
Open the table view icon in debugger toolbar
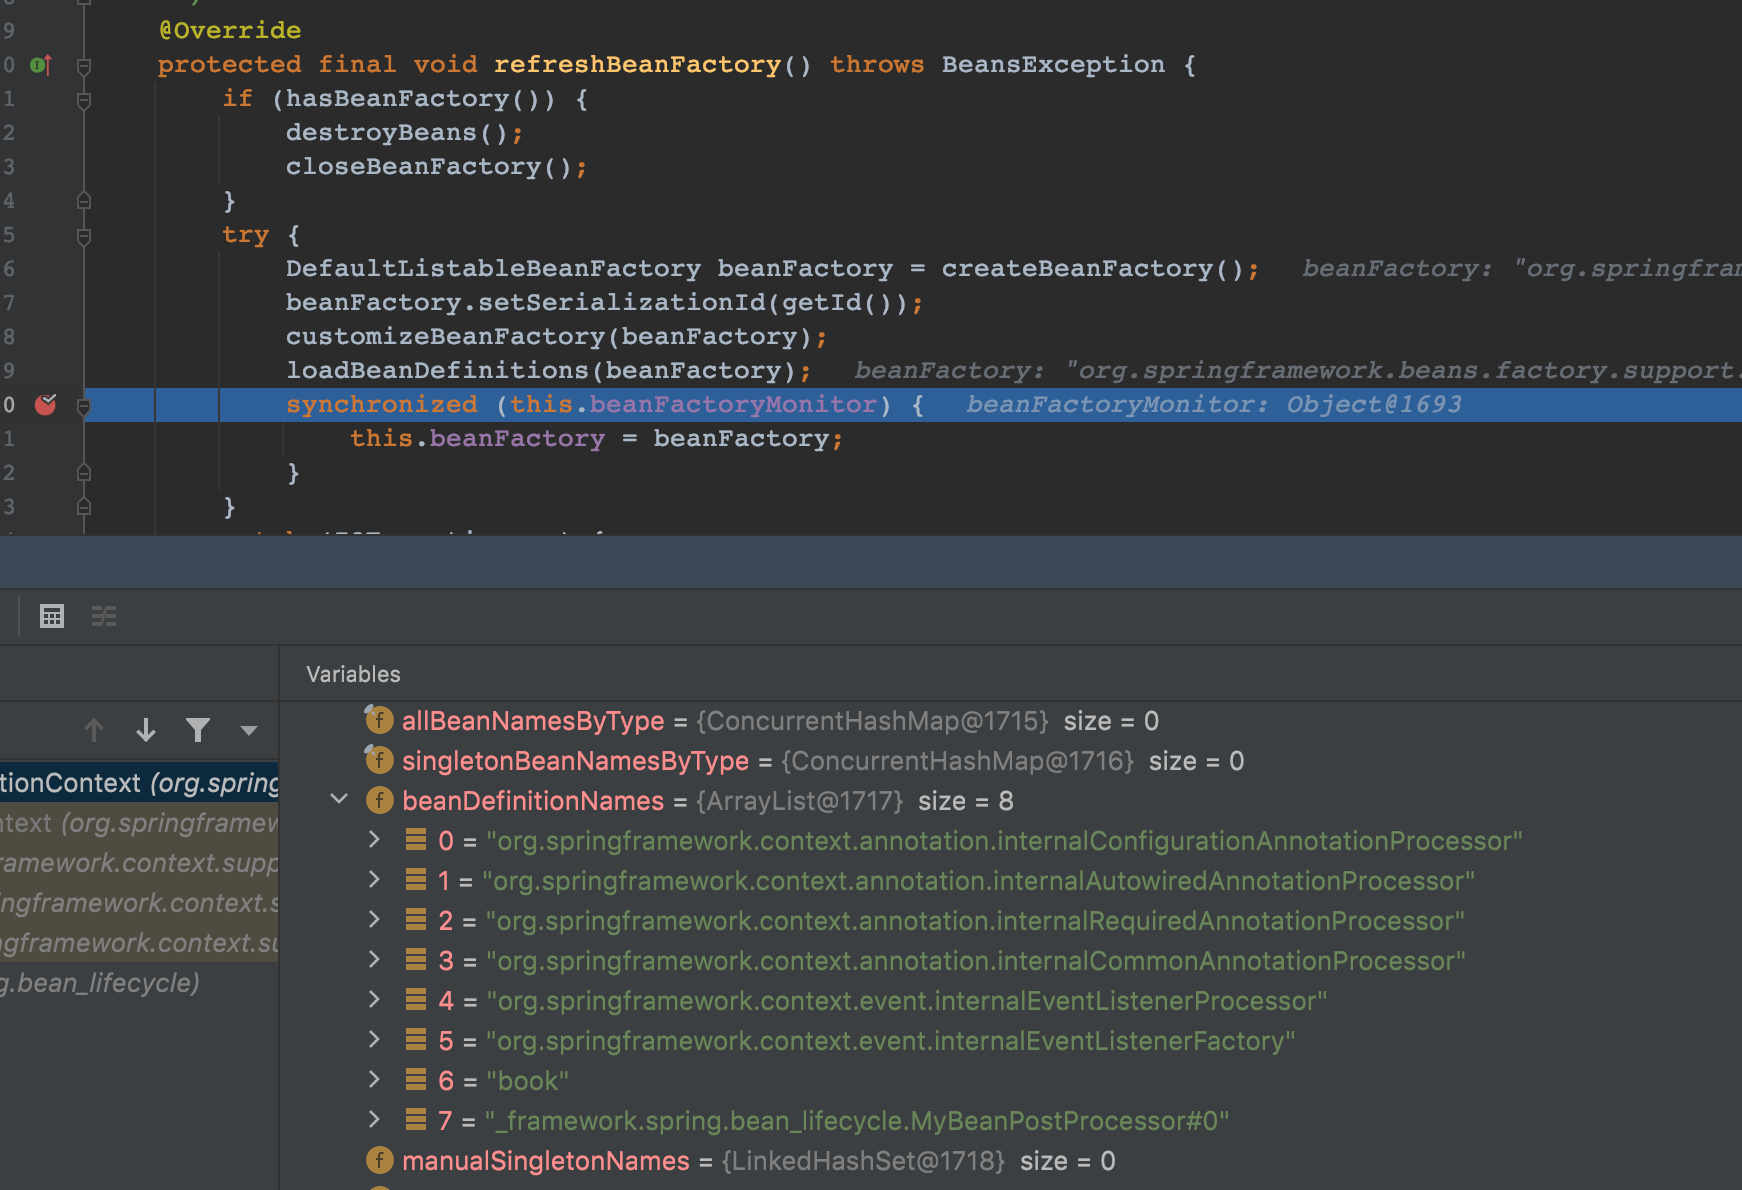pyautogui.click(x=52, y=616)
